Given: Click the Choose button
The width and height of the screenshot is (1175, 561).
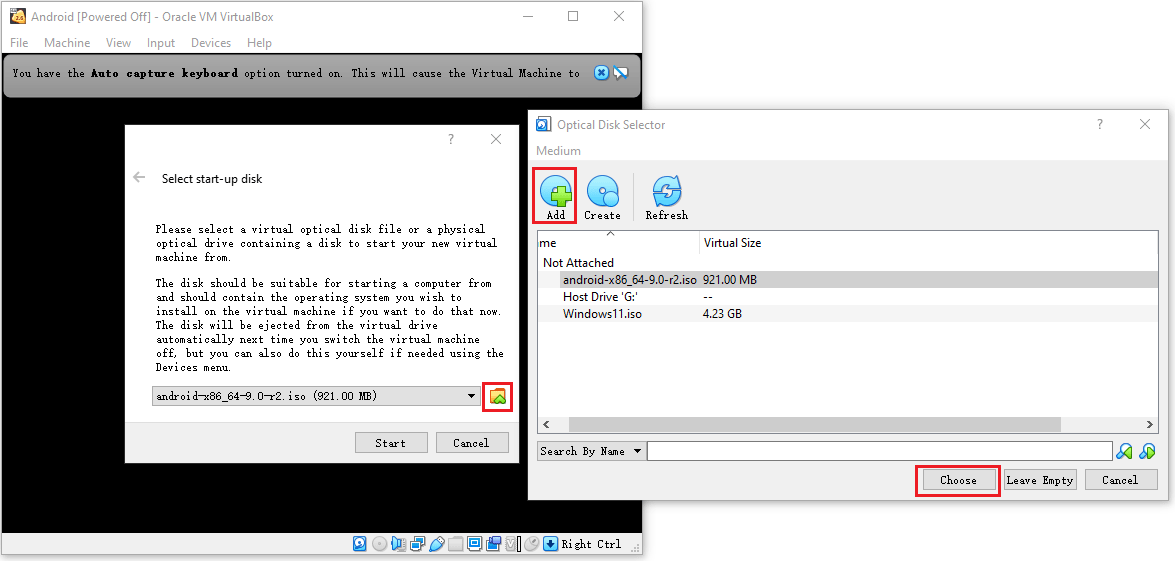Looking at the screenshot, I should [958, 480].
